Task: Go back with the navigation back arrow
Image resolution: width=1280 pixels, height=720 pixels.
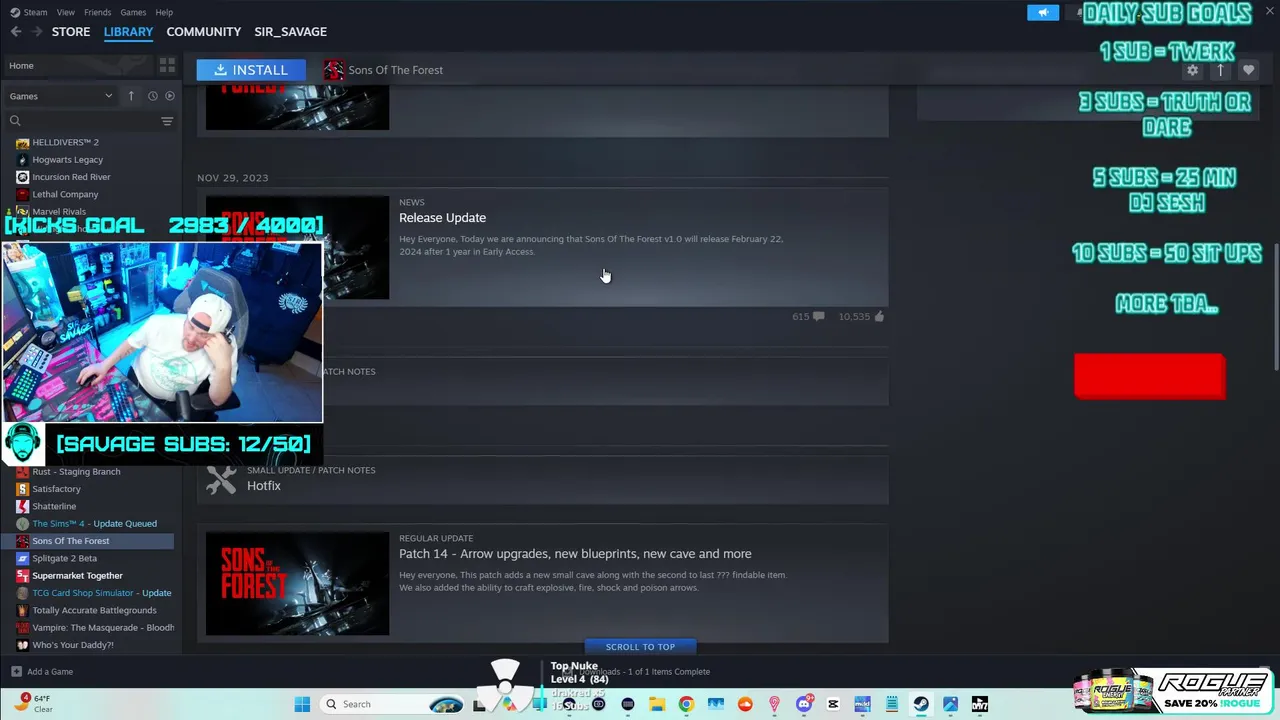Action: (x=15, y=32)
